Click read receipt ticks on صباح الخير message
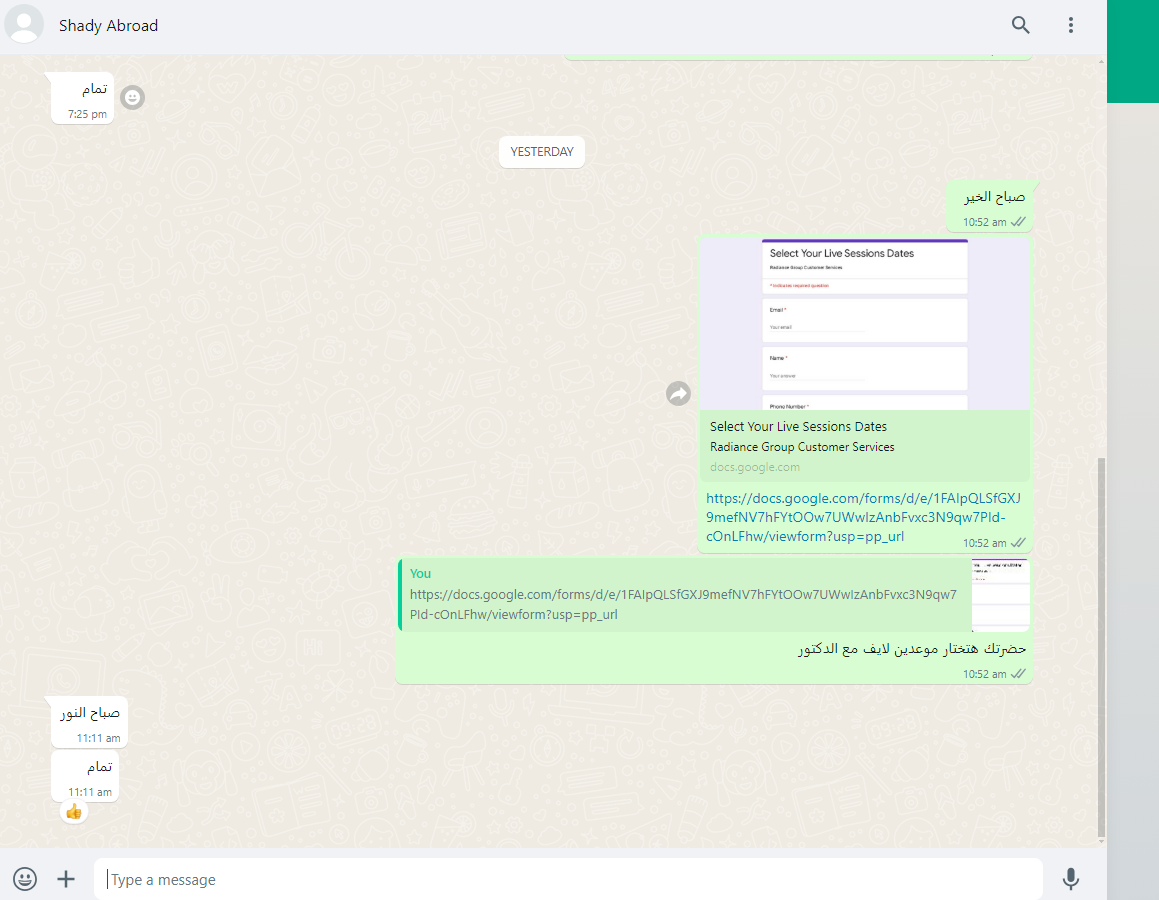The width and height of the screenshot is (1159, 900). (1018, 222)
